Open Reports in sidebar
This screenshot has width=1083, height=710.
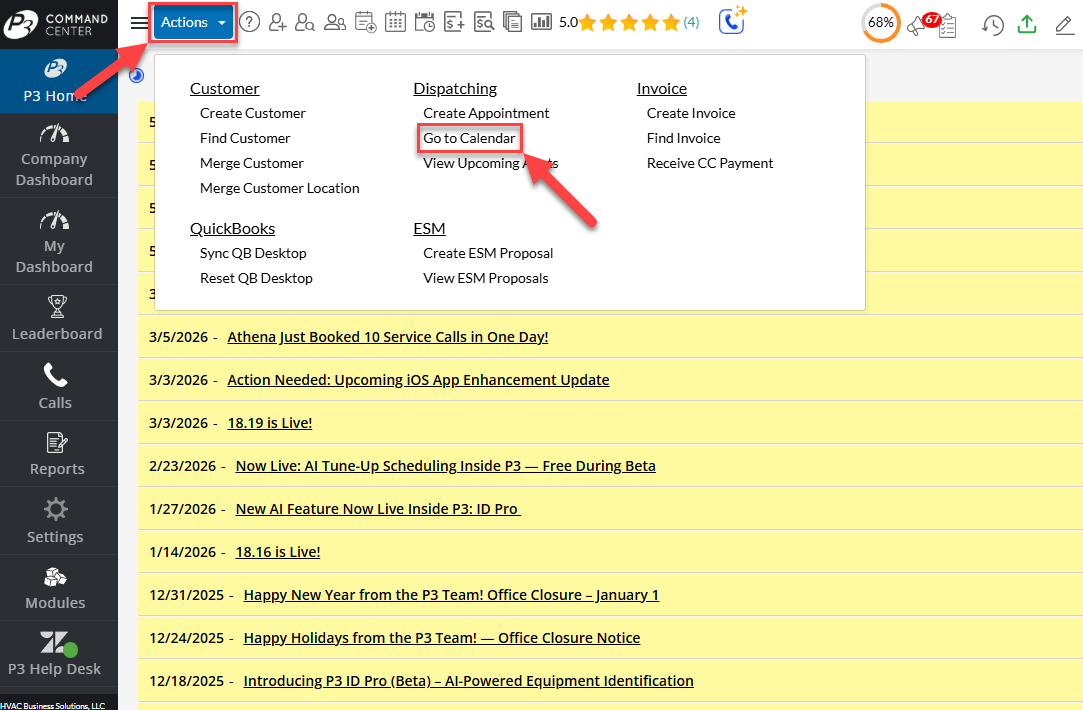coord(59,454)
